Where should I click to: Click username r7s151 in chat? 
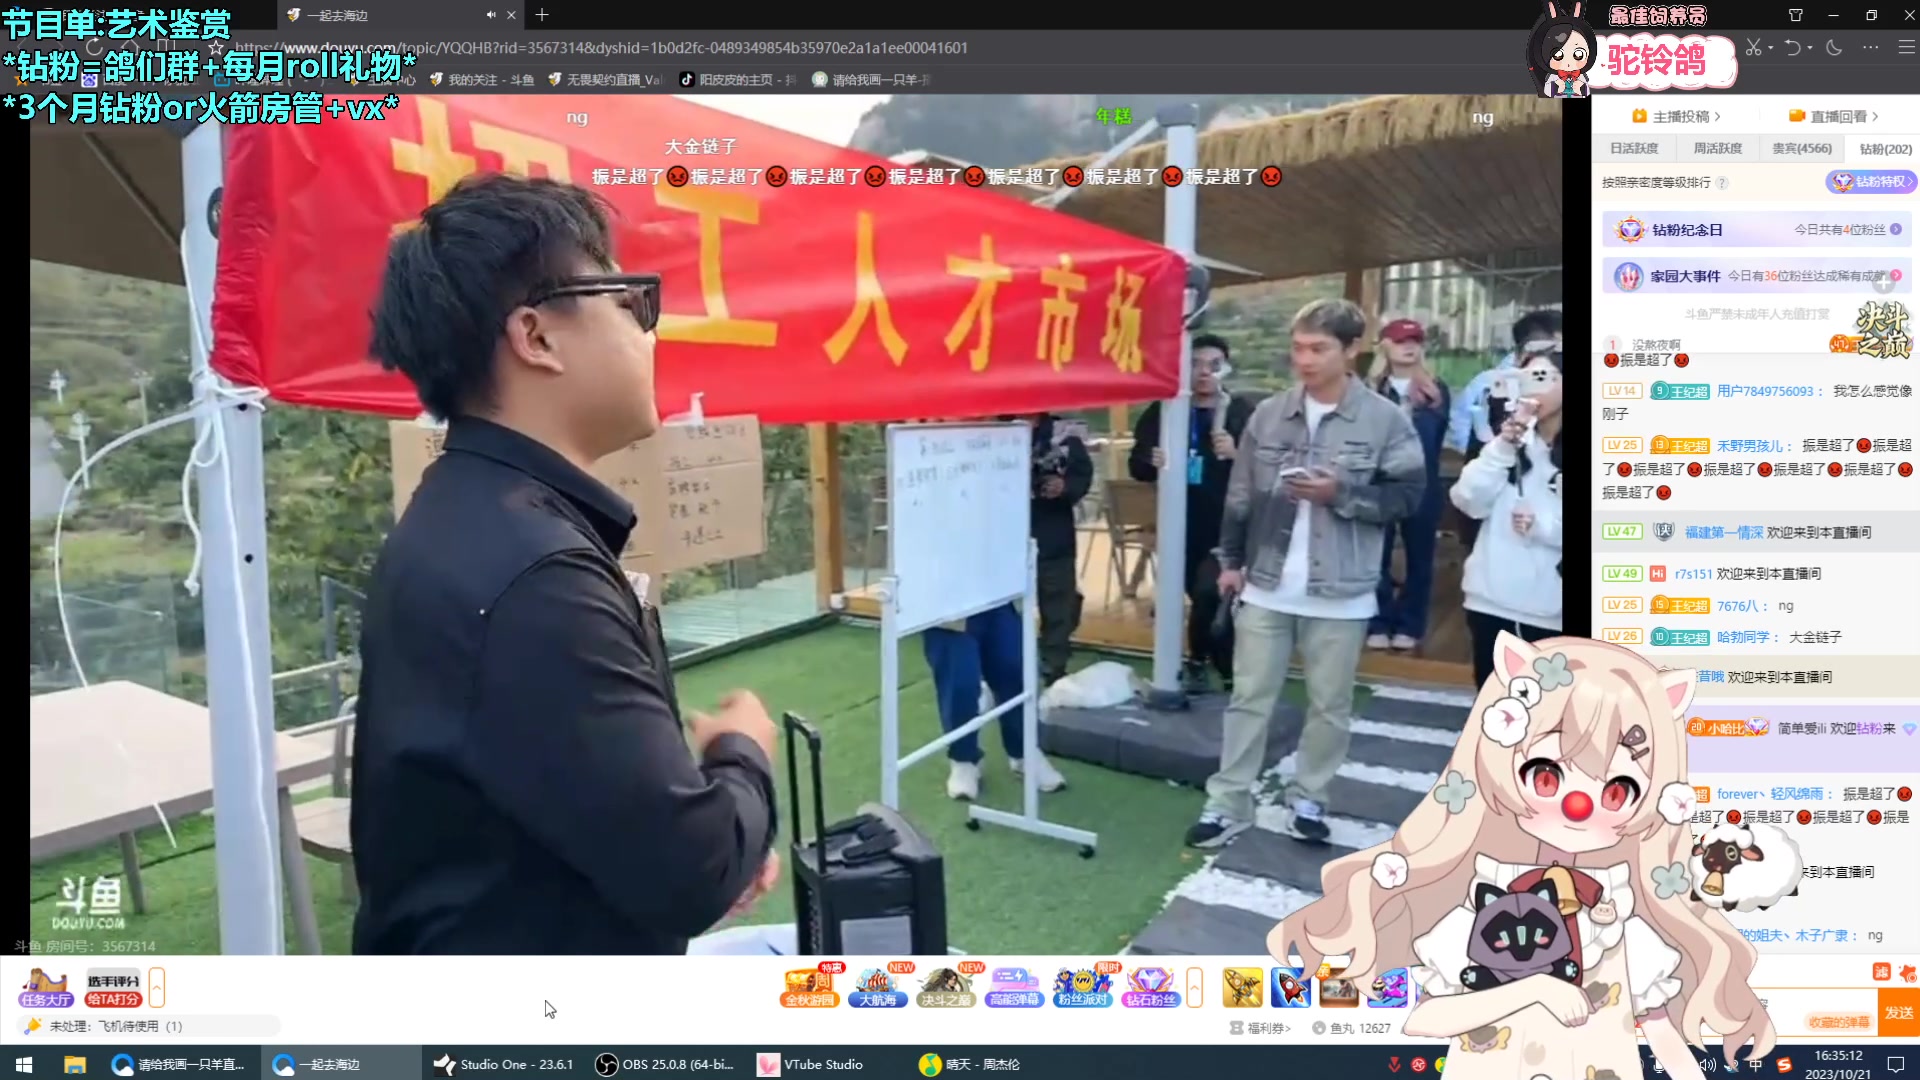[1693, 573]
